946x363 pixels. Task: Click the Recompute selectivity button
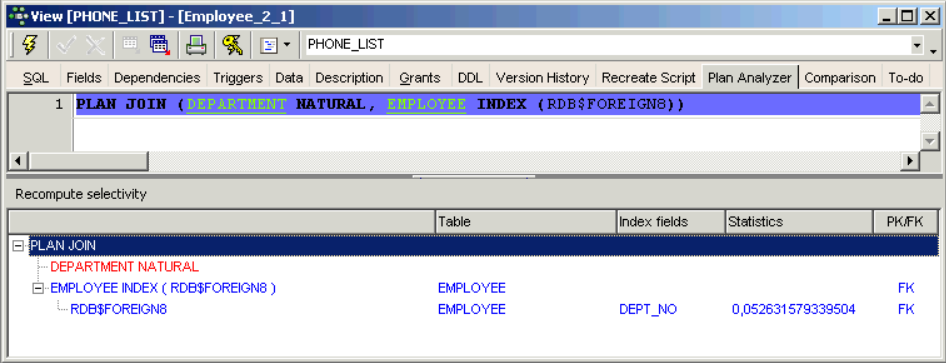point(81,194)
